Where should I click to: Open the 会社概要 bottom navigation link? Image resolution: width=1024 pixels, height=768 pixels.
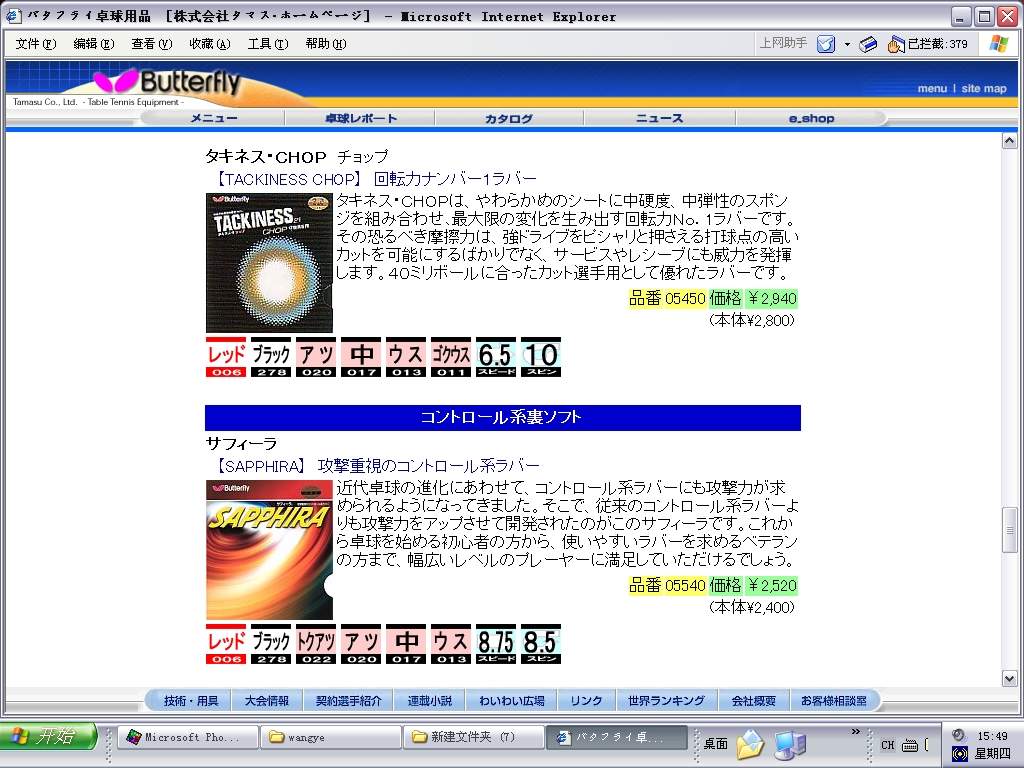pos(754,701)
